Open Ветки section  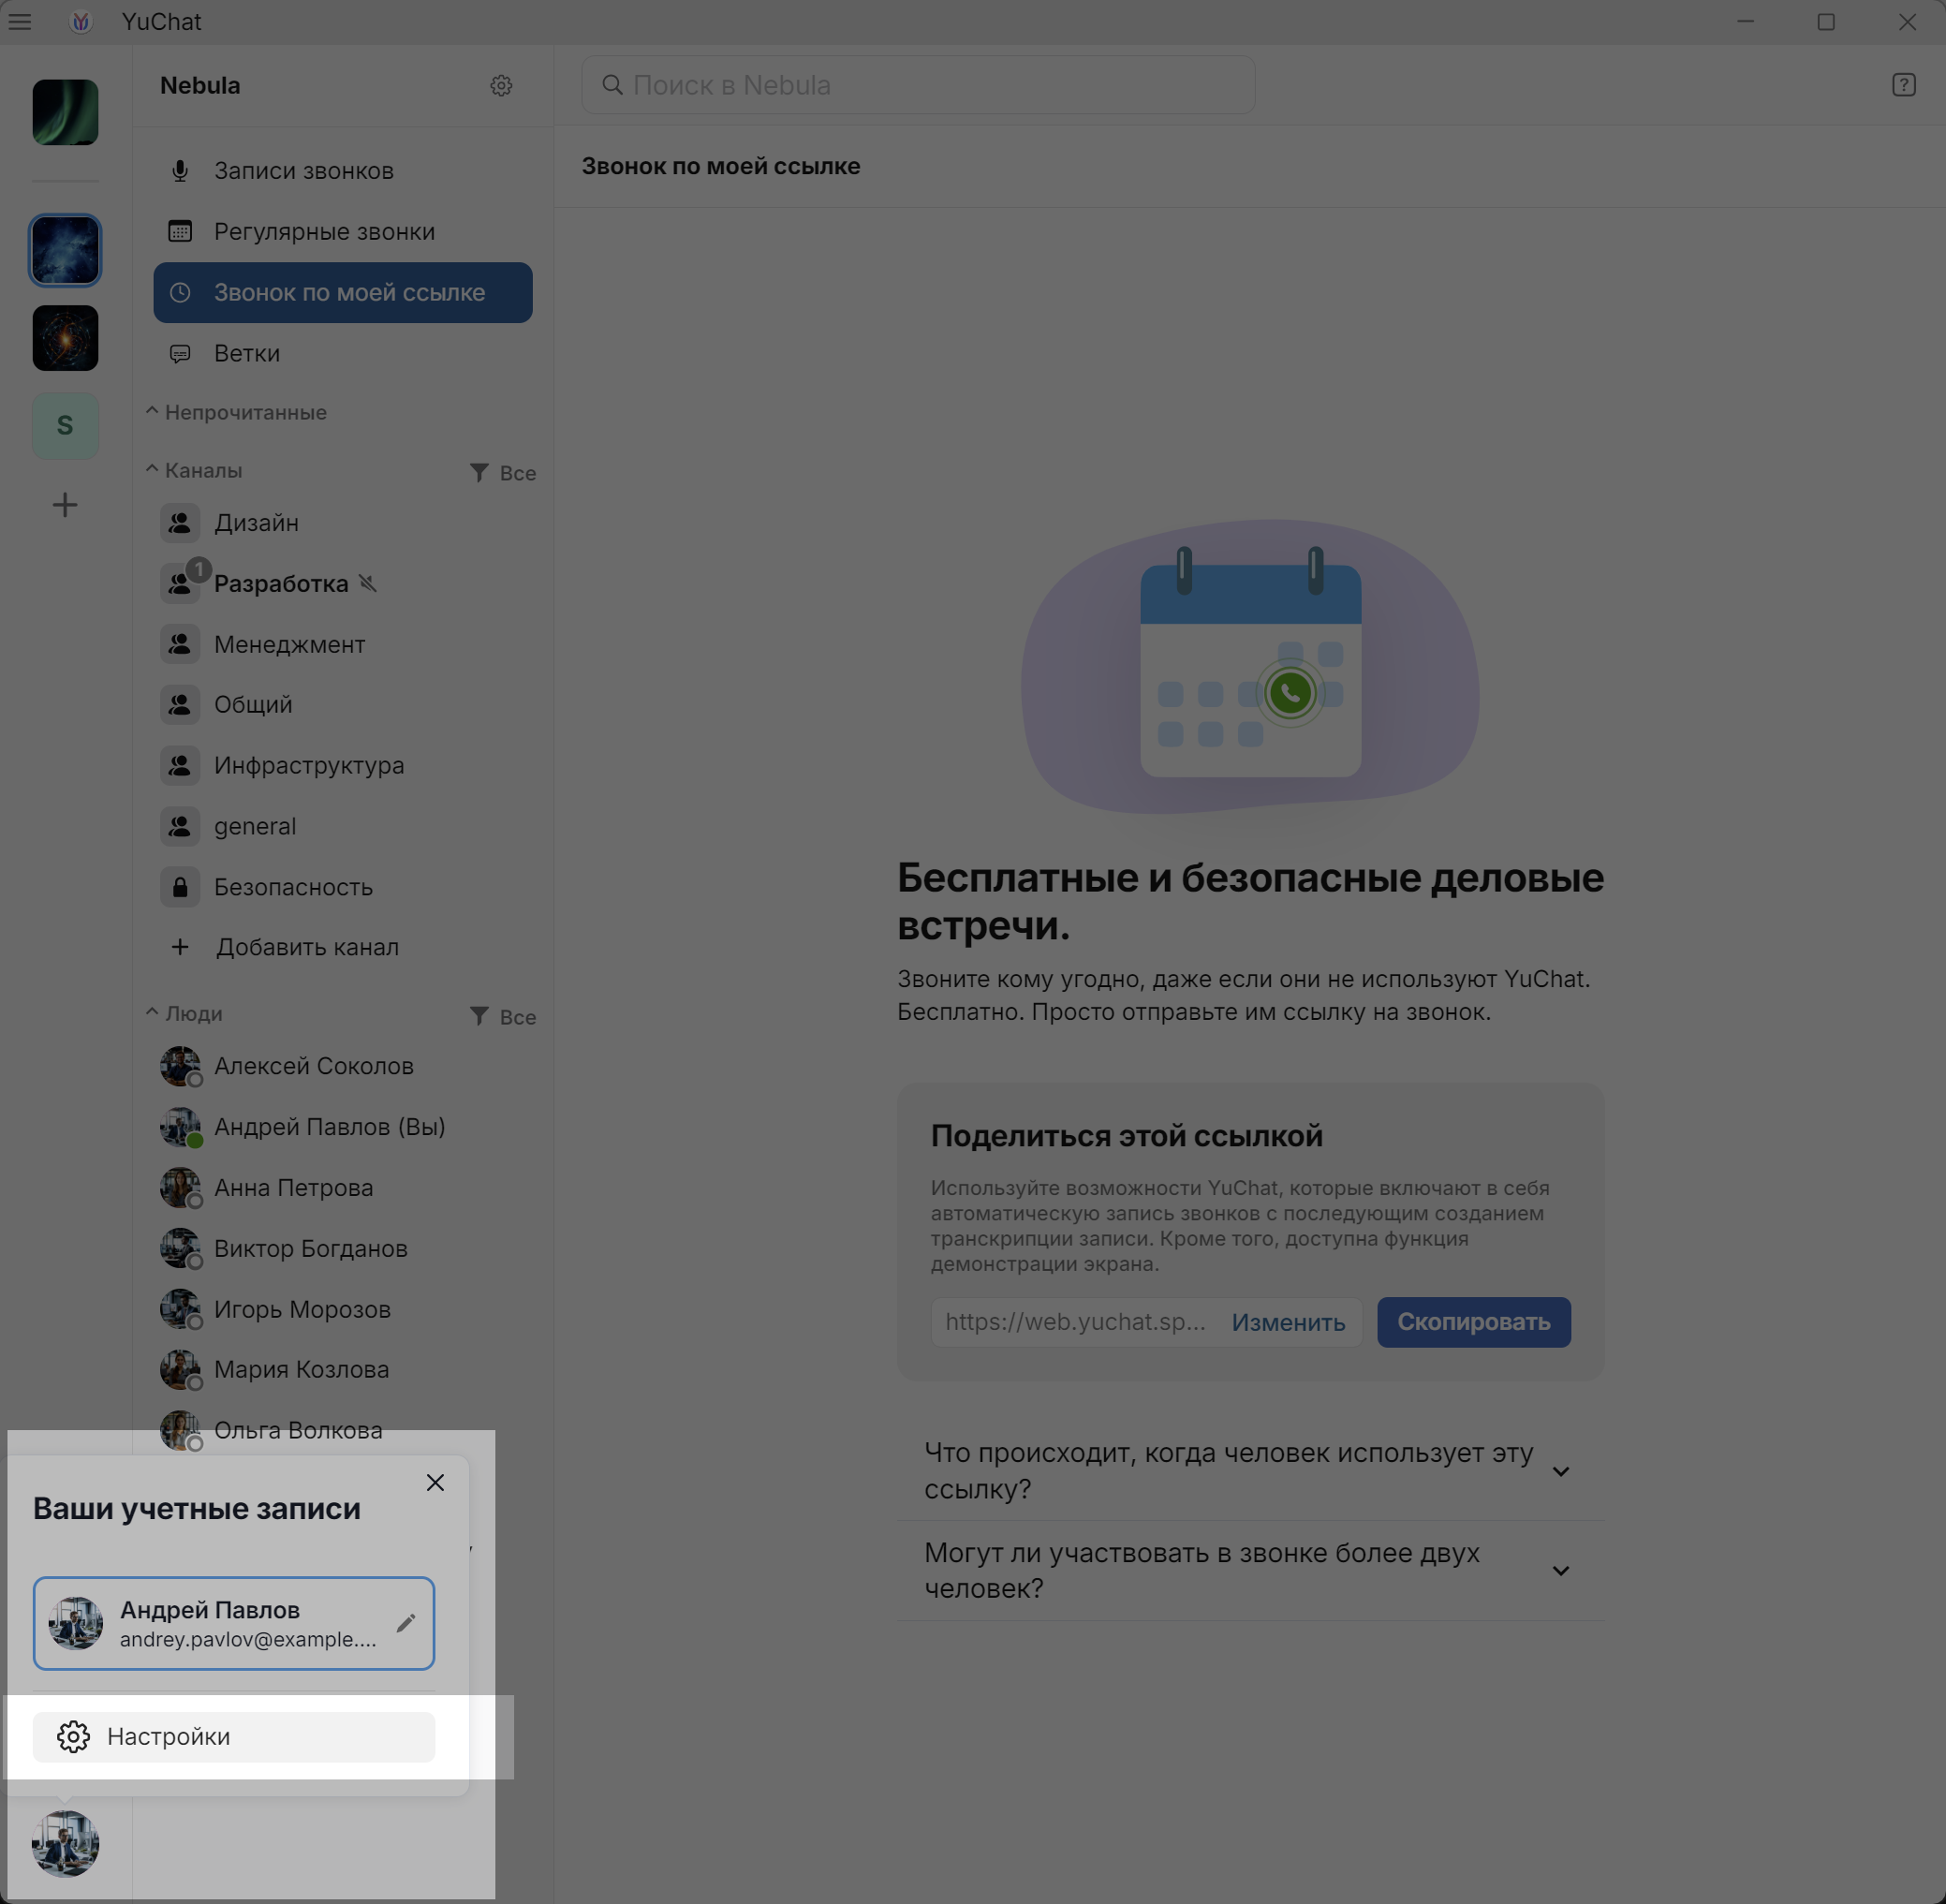[x=342, y=354]
